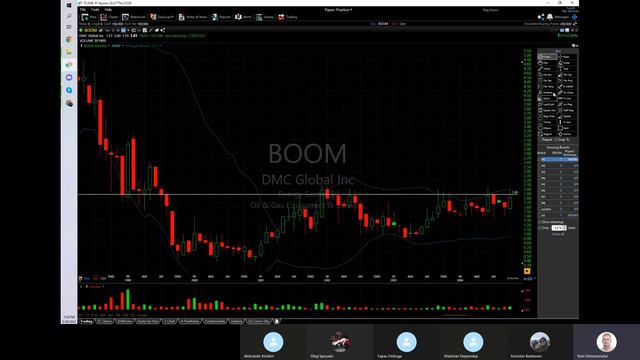The height and width of the screenshot is (360, 640).
Task: Click the drawing opacity percentage field
Action: click(558, 228)
